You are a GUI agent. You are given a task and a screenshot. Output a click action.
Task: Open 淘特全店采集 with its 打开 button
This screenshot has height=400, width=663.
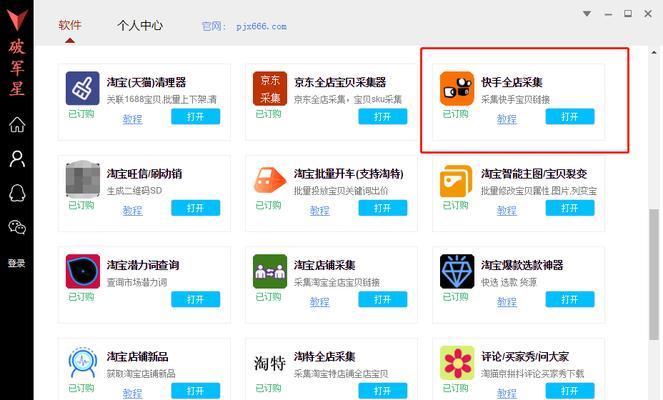(383, 390)
